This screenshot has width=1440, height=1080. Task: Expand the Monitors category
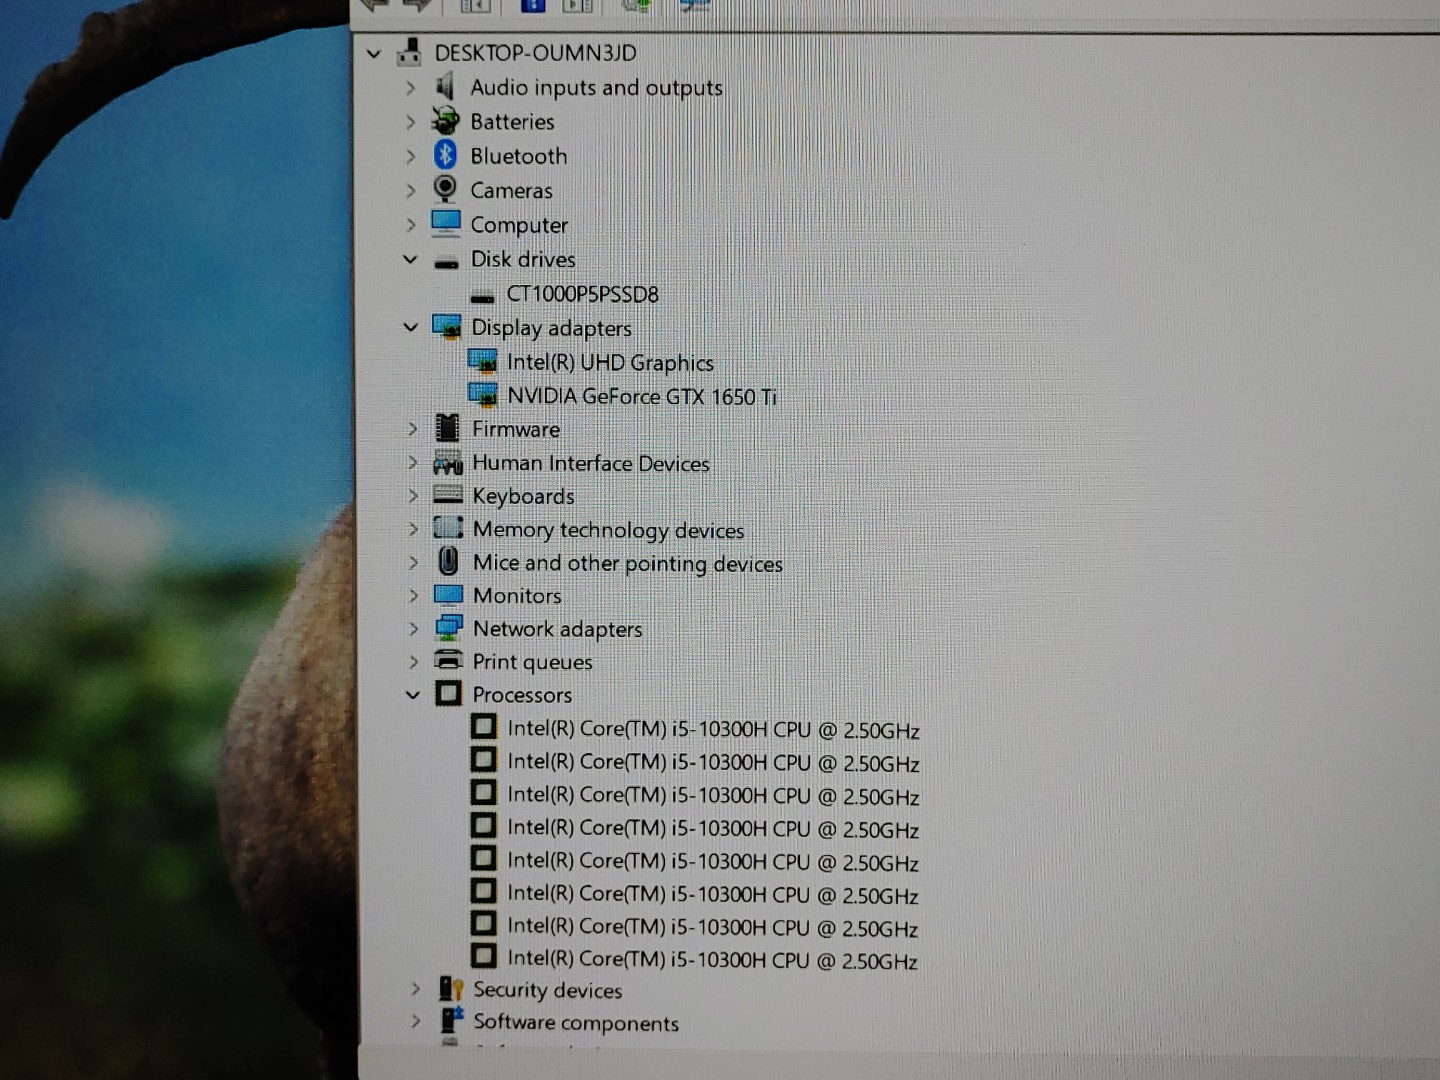(413, 595)
